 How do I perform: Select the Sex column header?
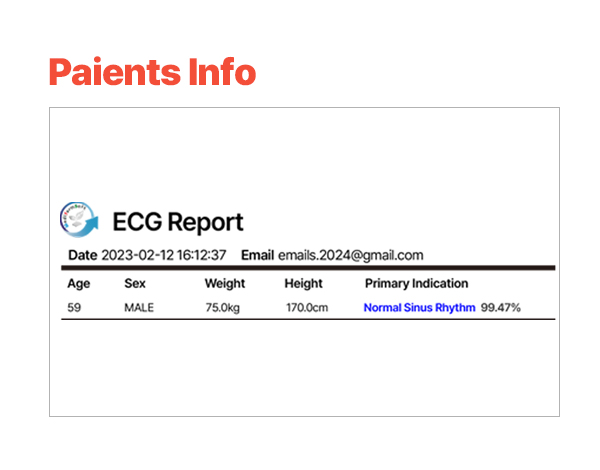135,283
